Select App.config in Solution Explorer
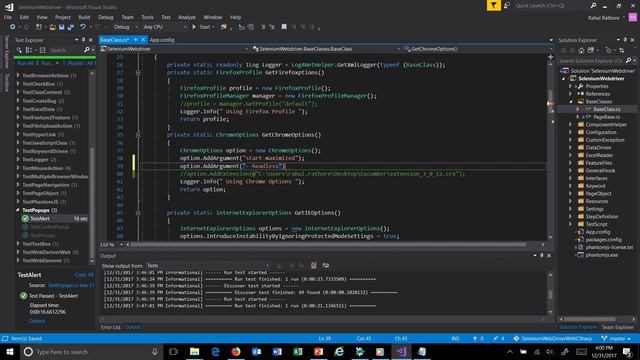Screen dimensions: 640x360 (598, 232)
